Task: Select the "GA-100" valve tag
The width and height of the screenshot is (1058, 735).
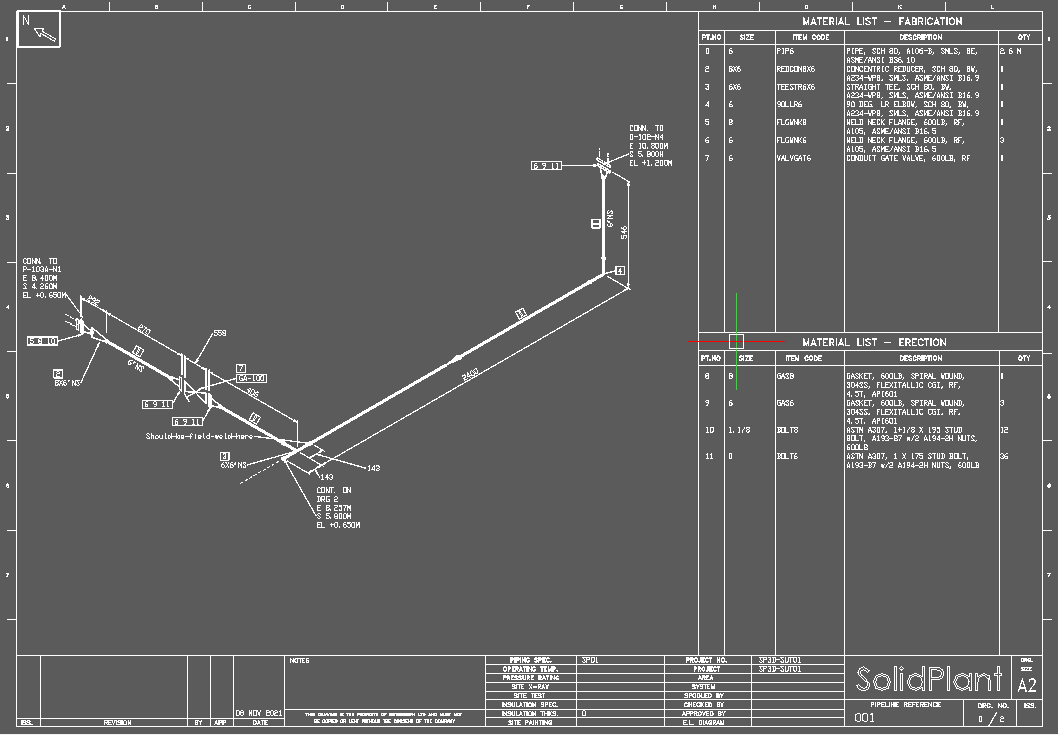Action: (252, 379)
